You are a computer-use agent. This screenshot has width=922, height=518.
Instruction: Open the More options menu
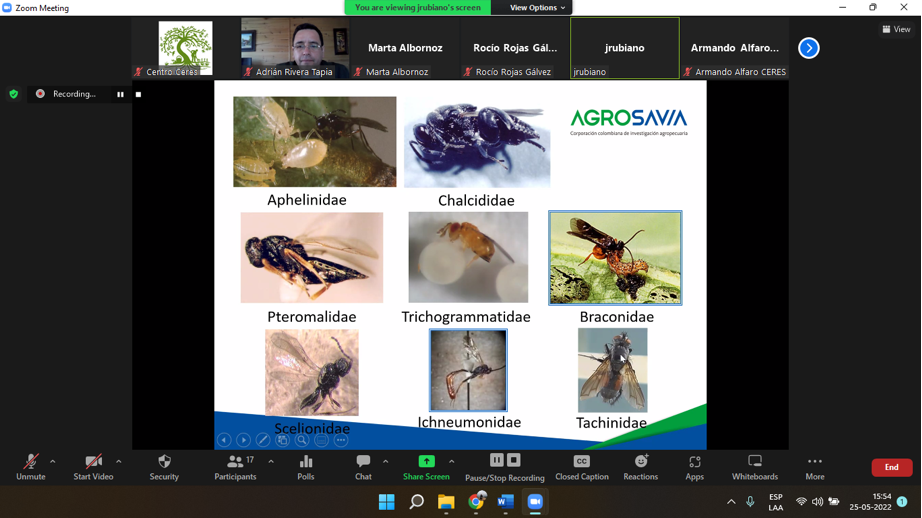[x=815, y=467]
